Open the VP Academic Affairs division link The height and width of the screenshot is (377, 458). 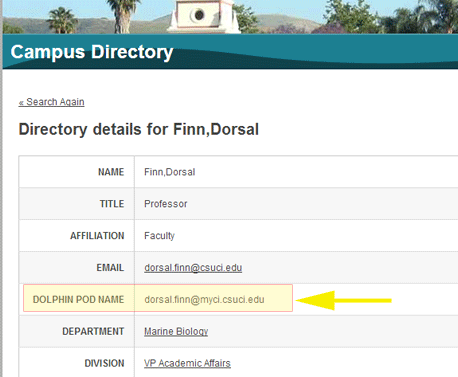(x=187, y=363)
